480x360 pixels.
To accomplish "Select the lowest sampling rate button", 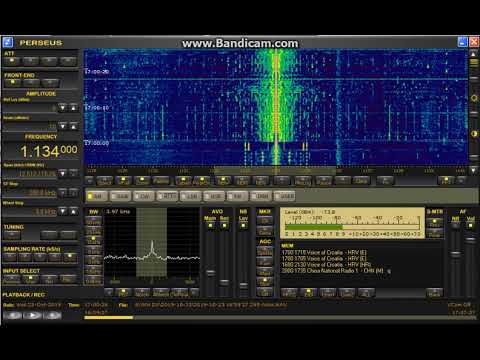I will pos(10,257).
